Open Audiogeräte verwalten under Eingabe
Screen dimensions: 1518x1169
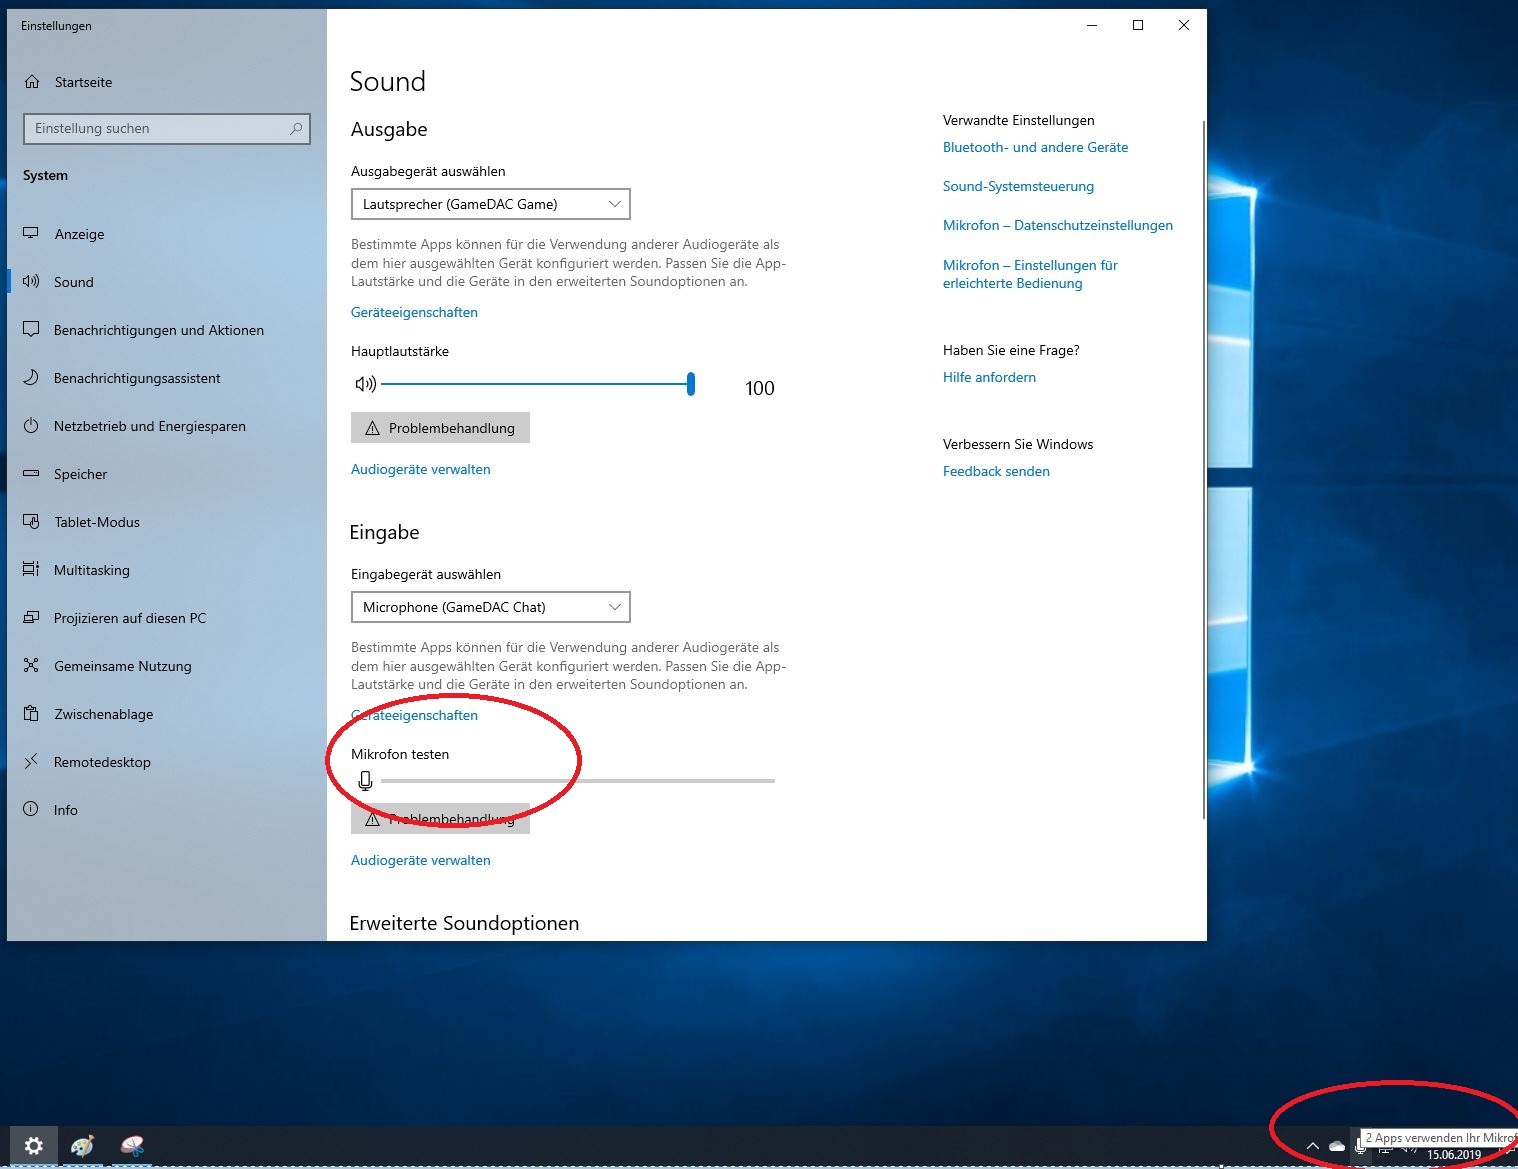point(421,860)
